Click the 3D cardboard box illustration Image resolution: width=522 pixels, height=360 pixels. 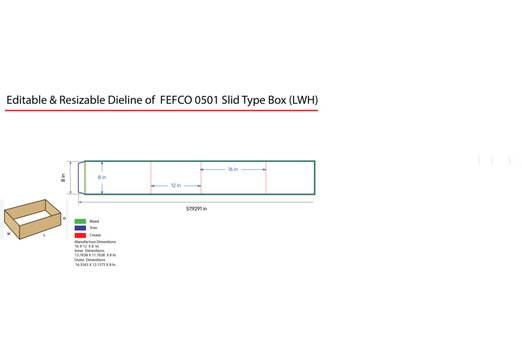click(32, 219)
